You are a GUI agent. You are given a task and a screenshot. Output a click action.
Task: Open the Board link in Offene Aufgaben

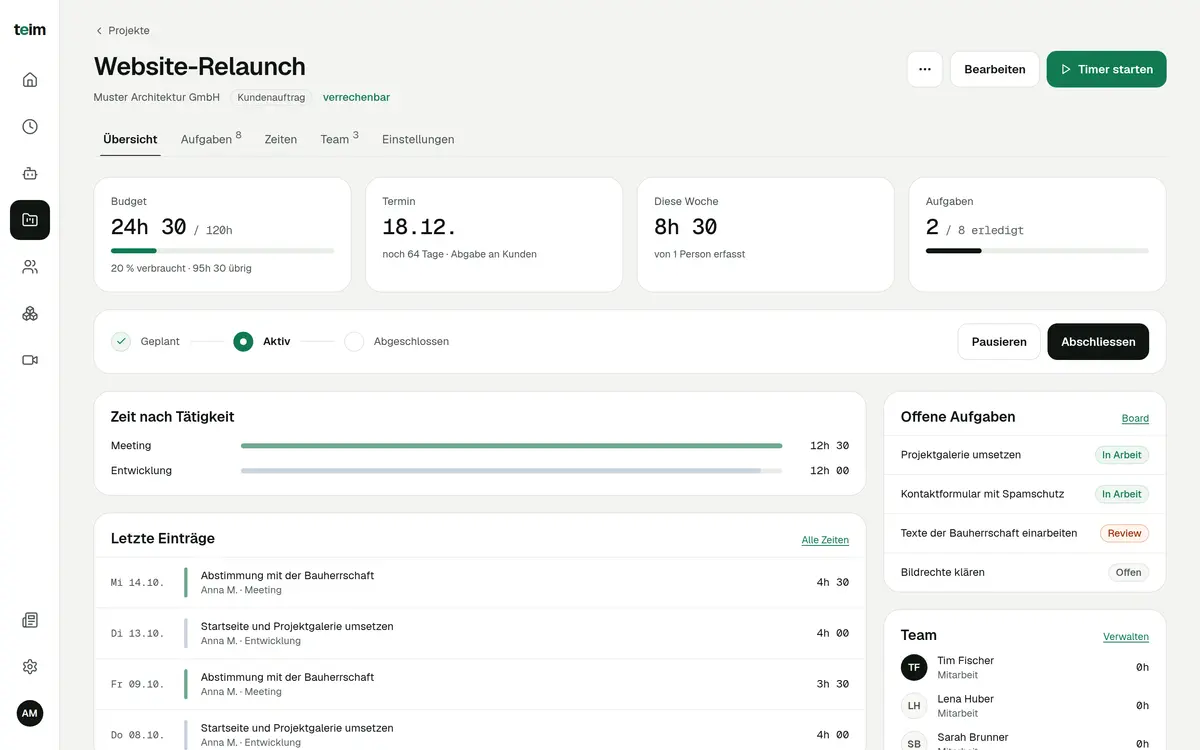(1135, 418)
